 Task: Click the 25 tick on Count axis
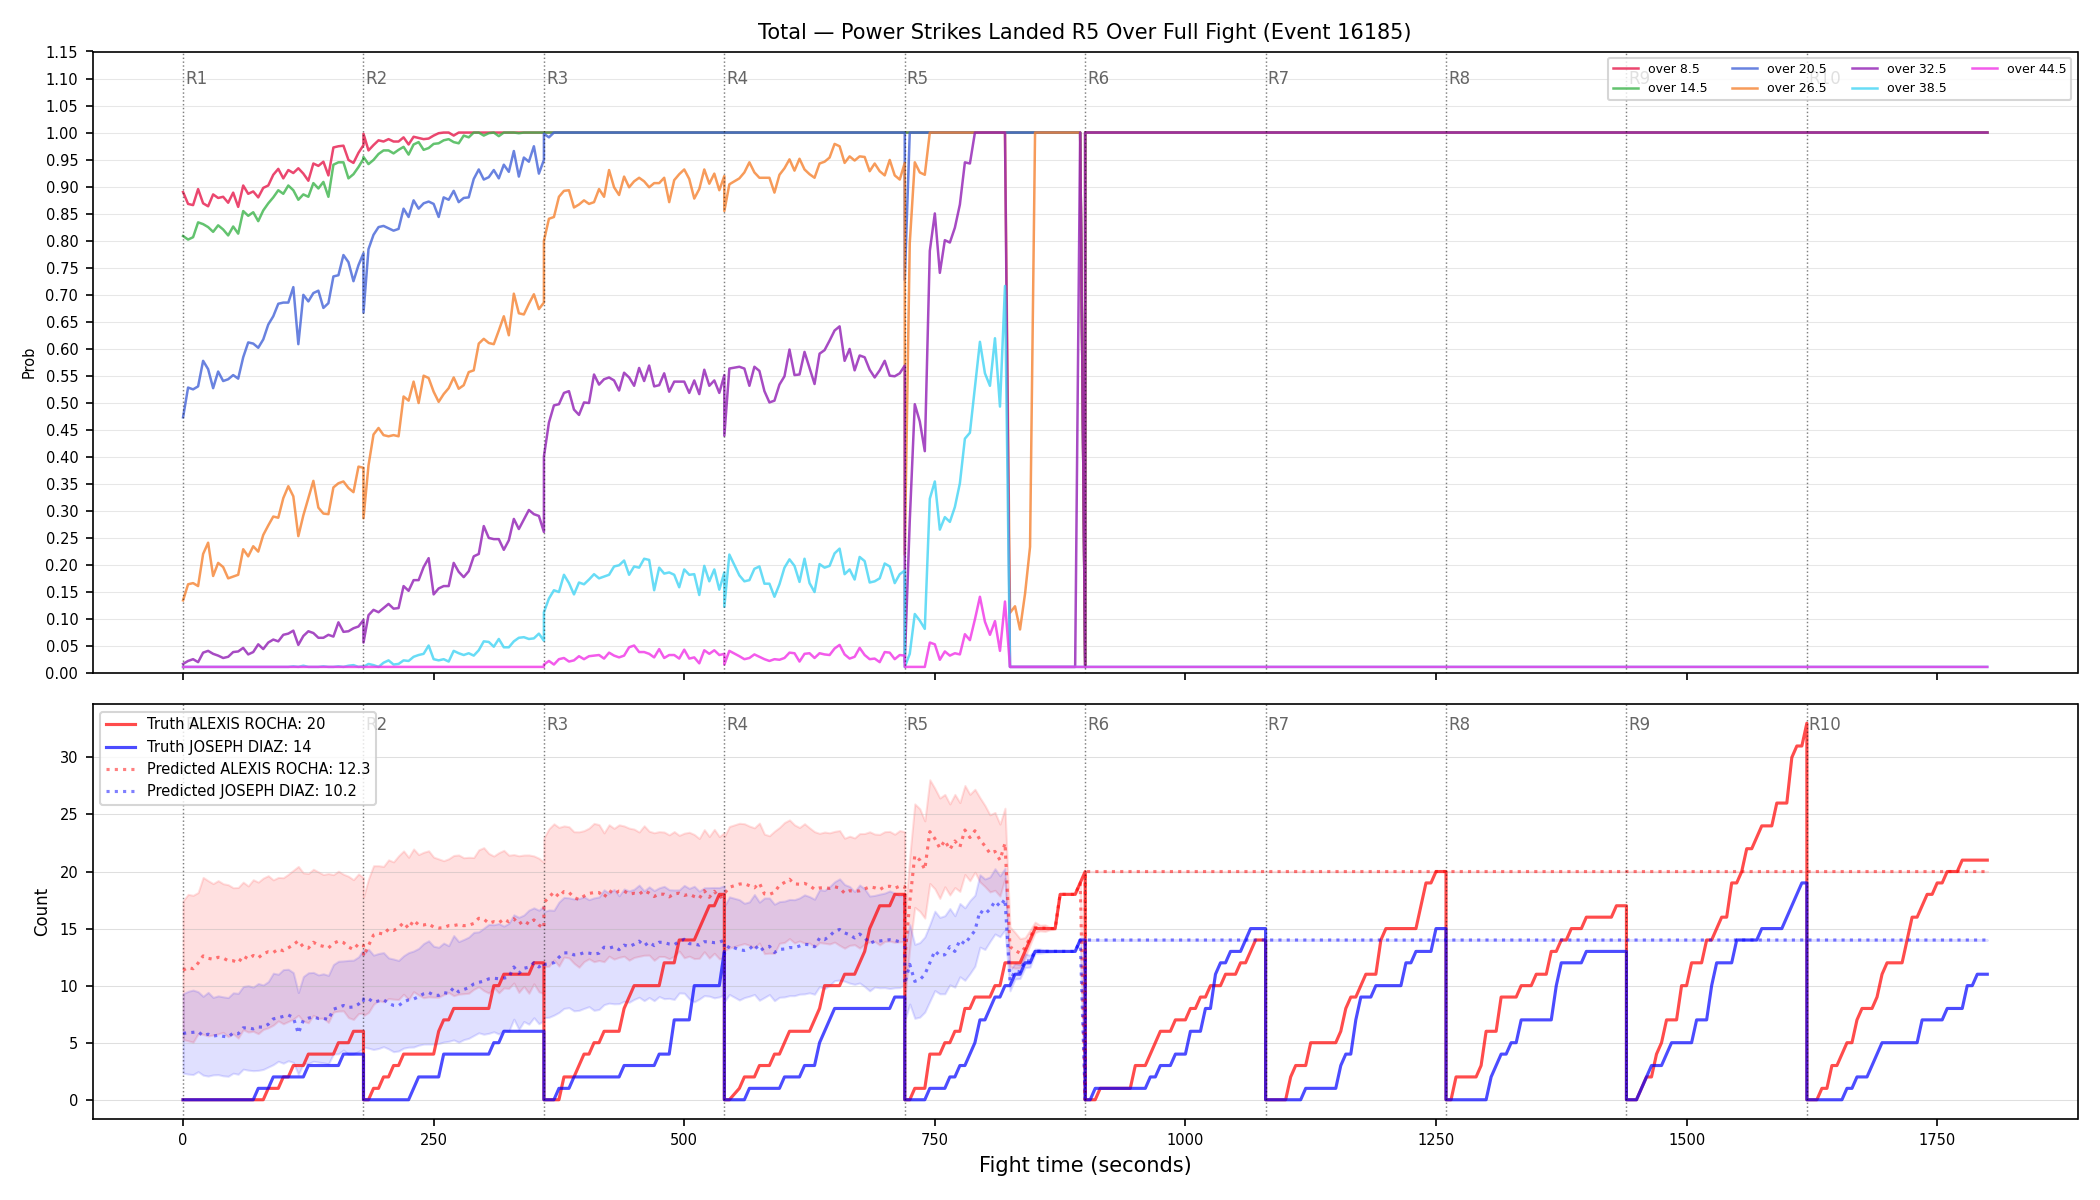[x=68, y=814]
